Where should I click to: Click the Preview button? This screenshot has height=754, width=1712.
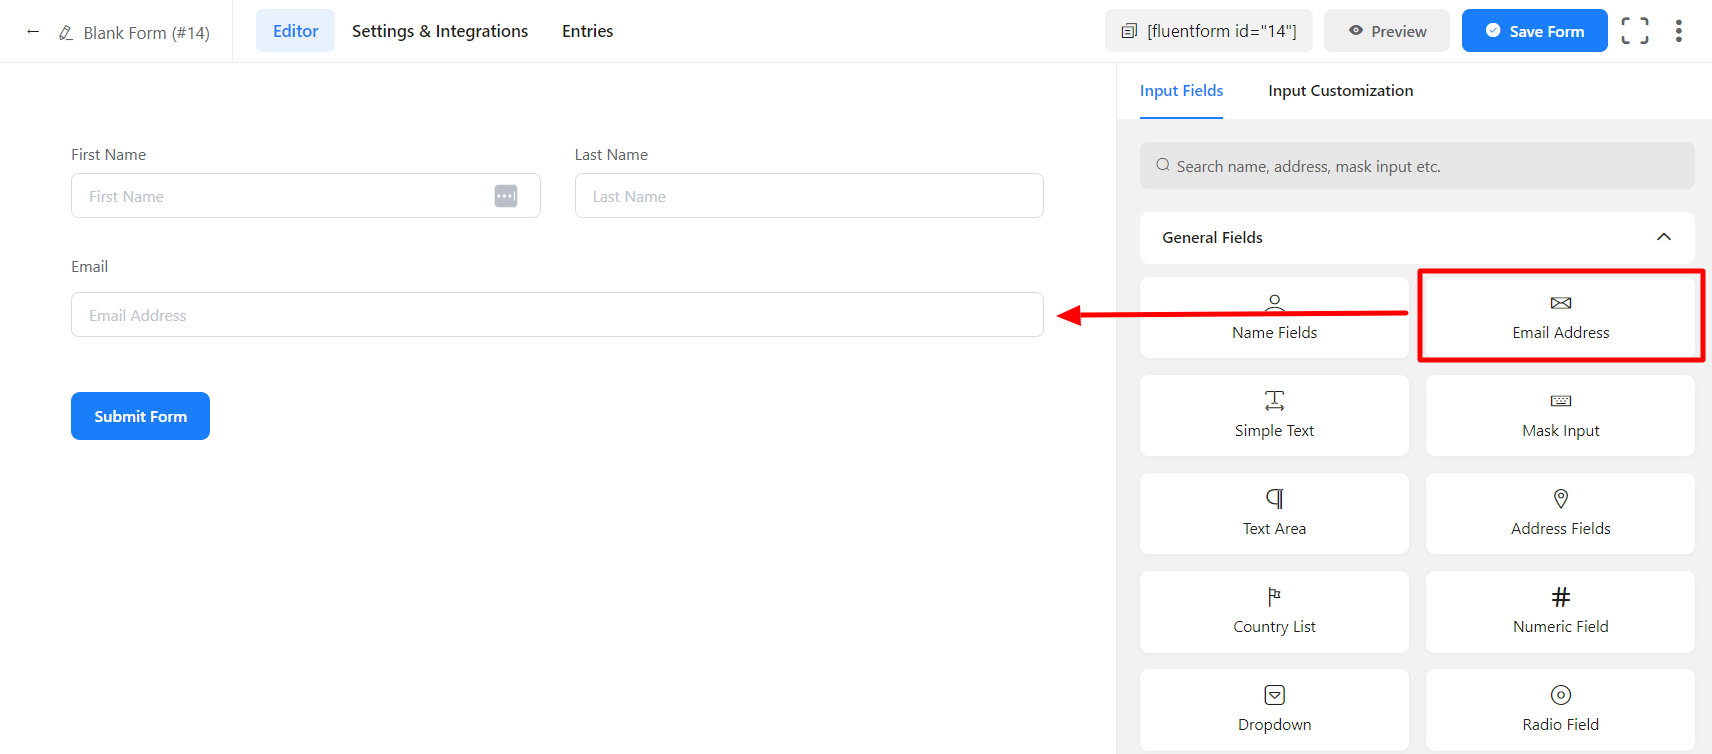coord(1386,31)
